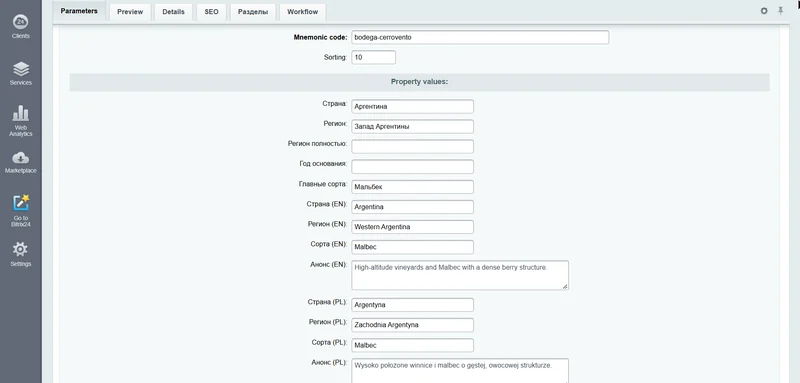Click the pin icon at top right
Image resolution: width=800 pixels, height=383 pixels.
tap(780, 11)
